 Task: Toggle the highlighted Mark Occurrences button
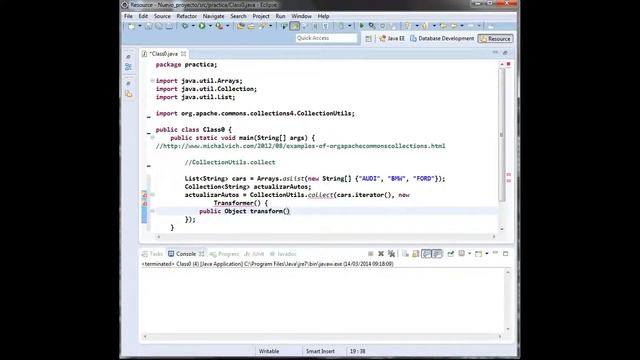click(x=295, y=26)
